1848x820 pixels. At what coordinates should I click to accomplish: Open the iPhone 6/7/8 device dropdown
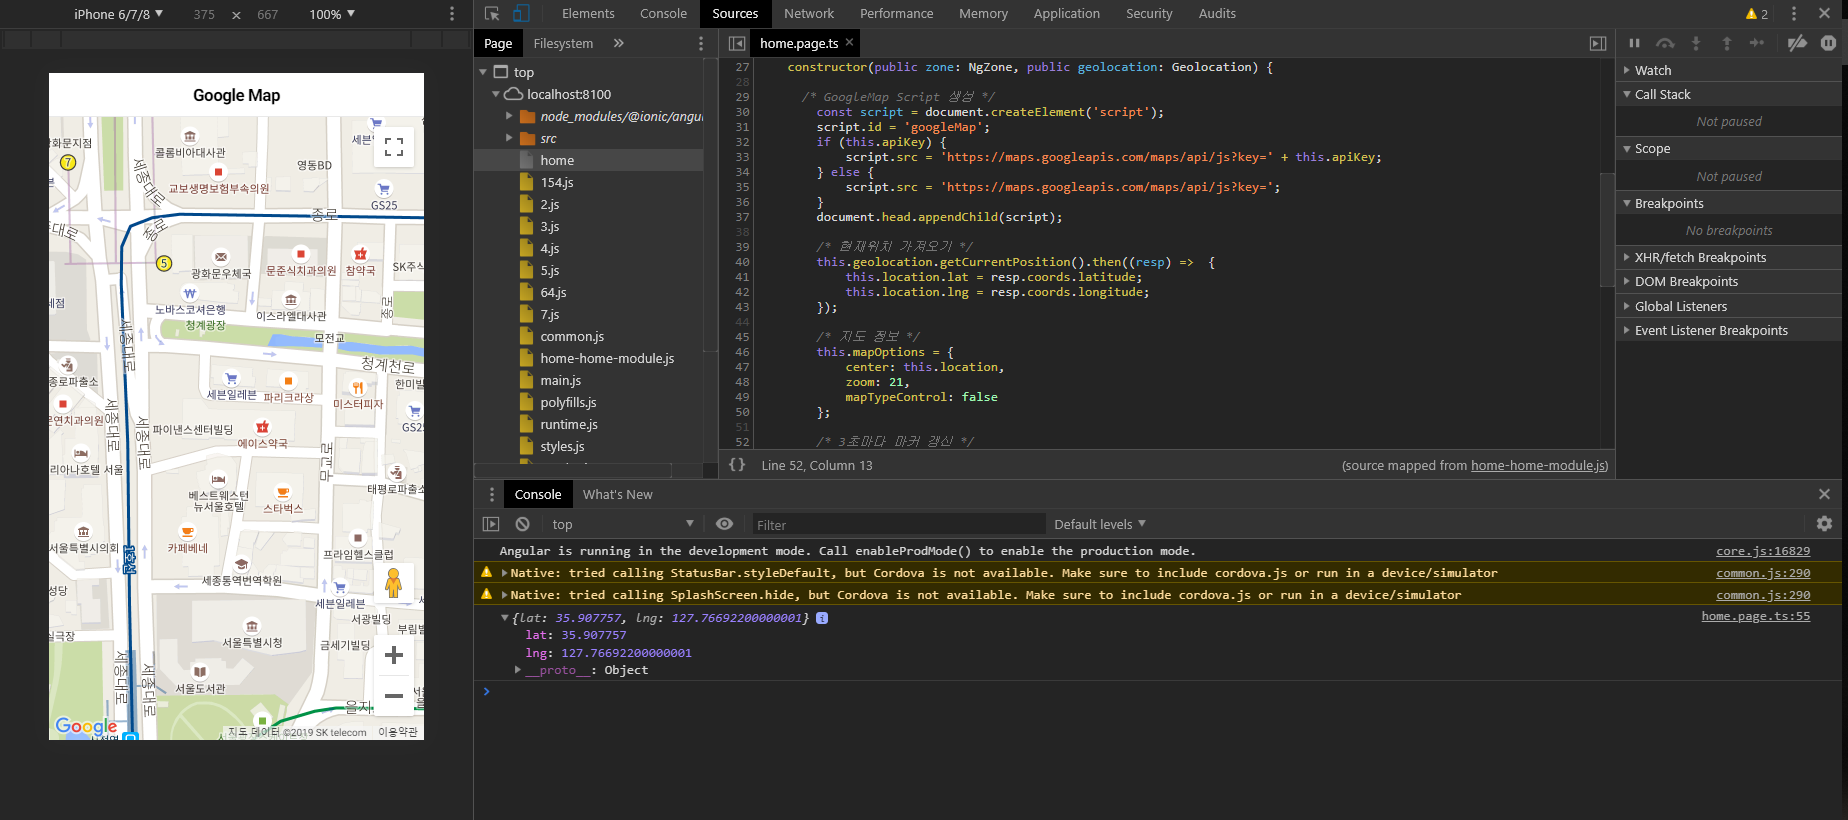118,14
